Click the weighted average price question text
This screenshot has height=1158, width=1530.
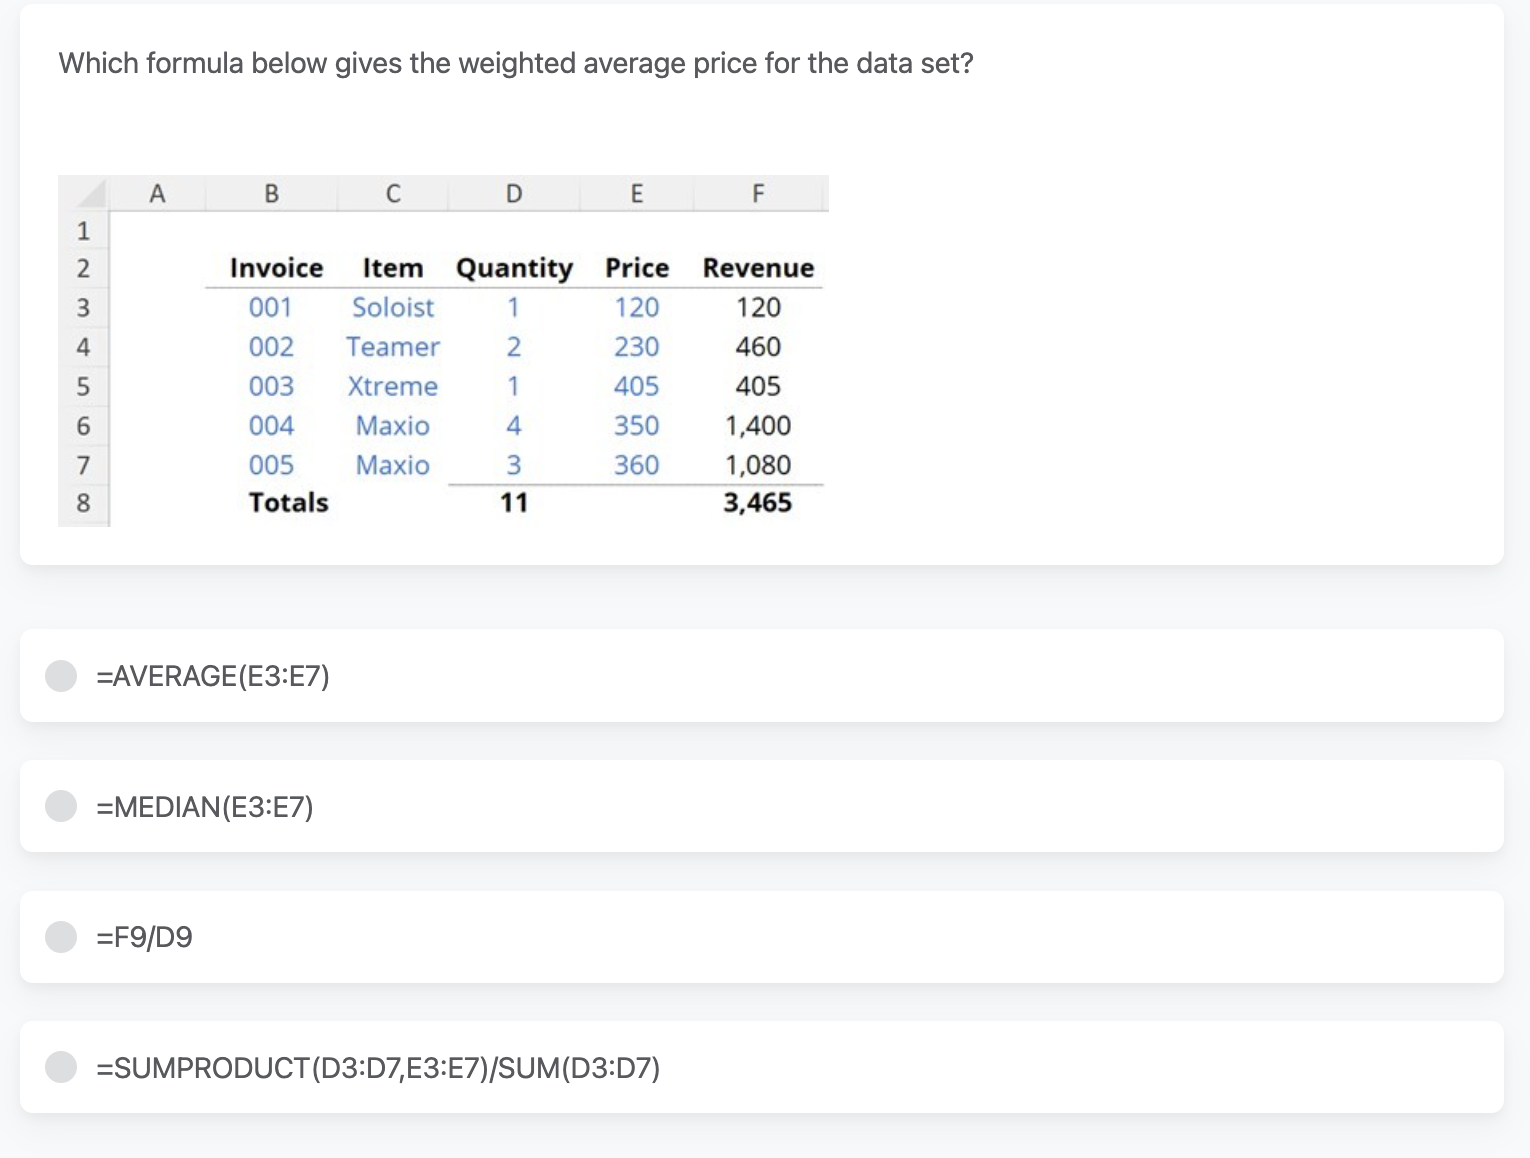coord(516,63)
